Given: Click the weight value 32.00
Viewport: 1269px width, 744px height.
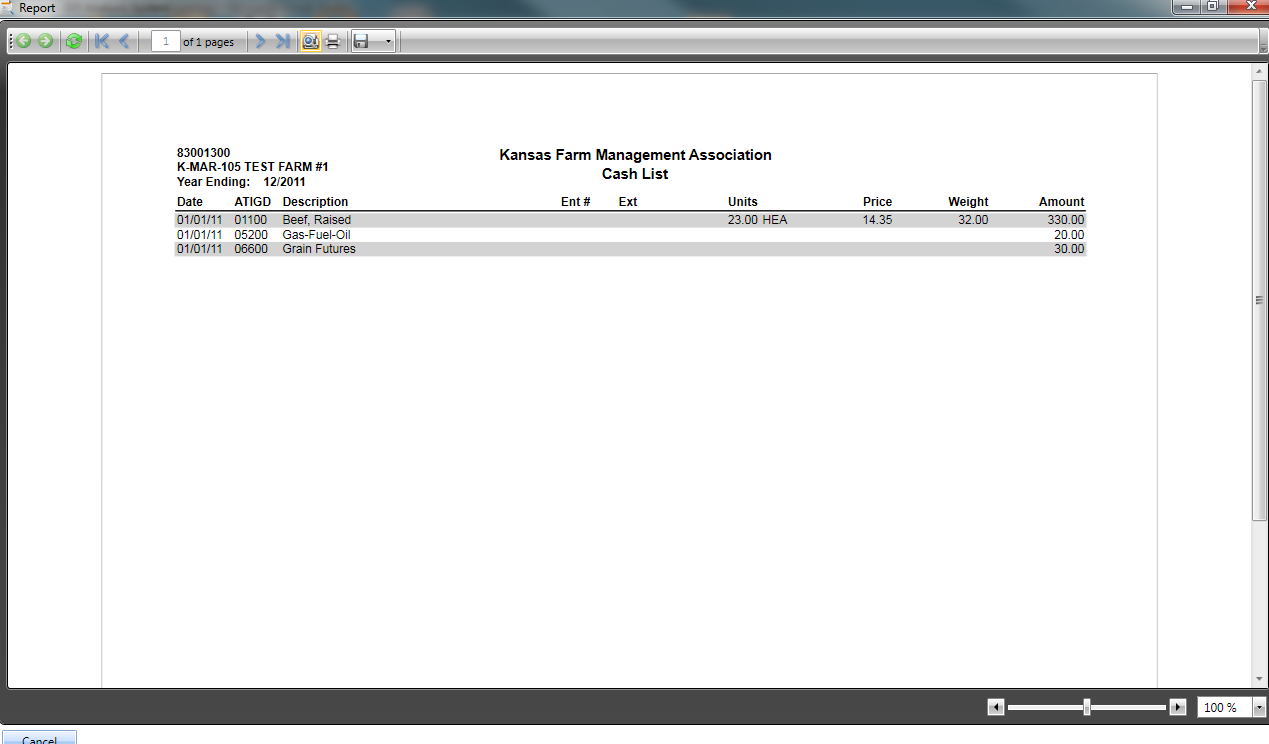Looking at the screenshot, I should tap(973, 220).
